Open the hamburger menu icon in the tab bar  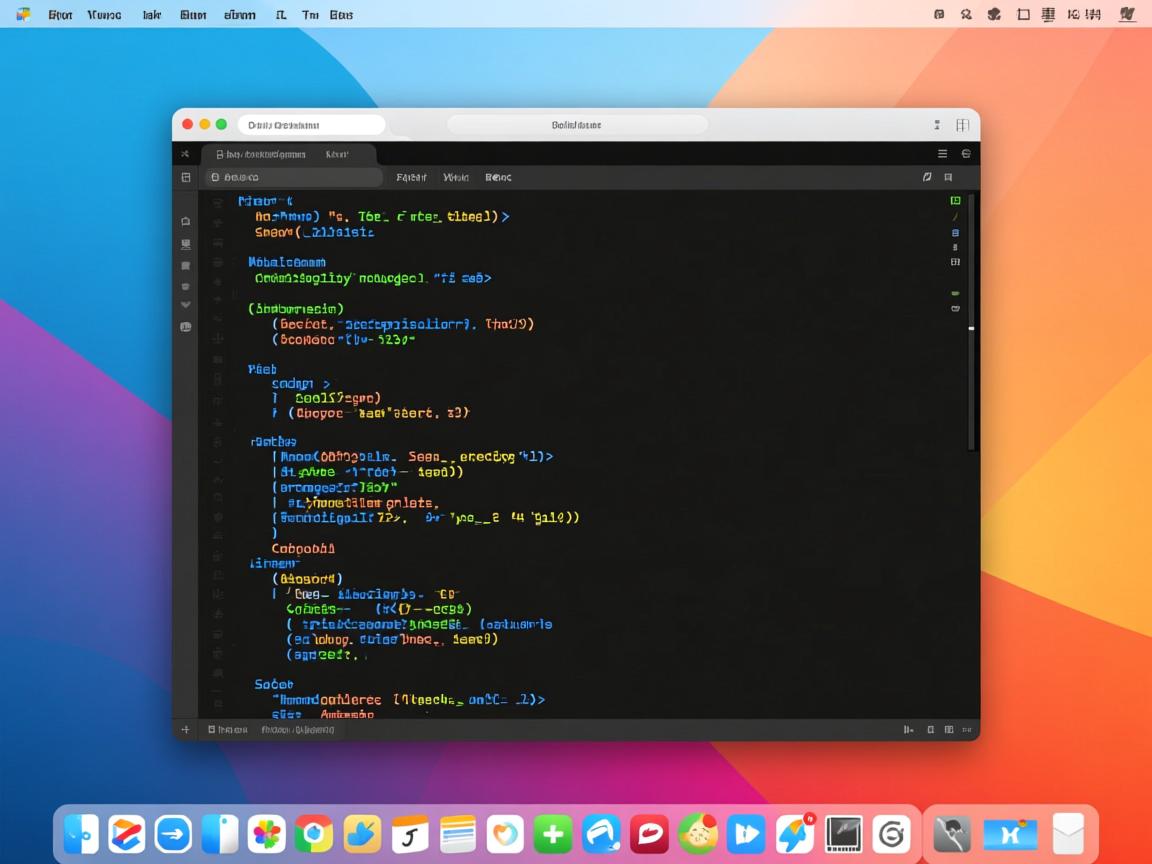pos(942,154)
